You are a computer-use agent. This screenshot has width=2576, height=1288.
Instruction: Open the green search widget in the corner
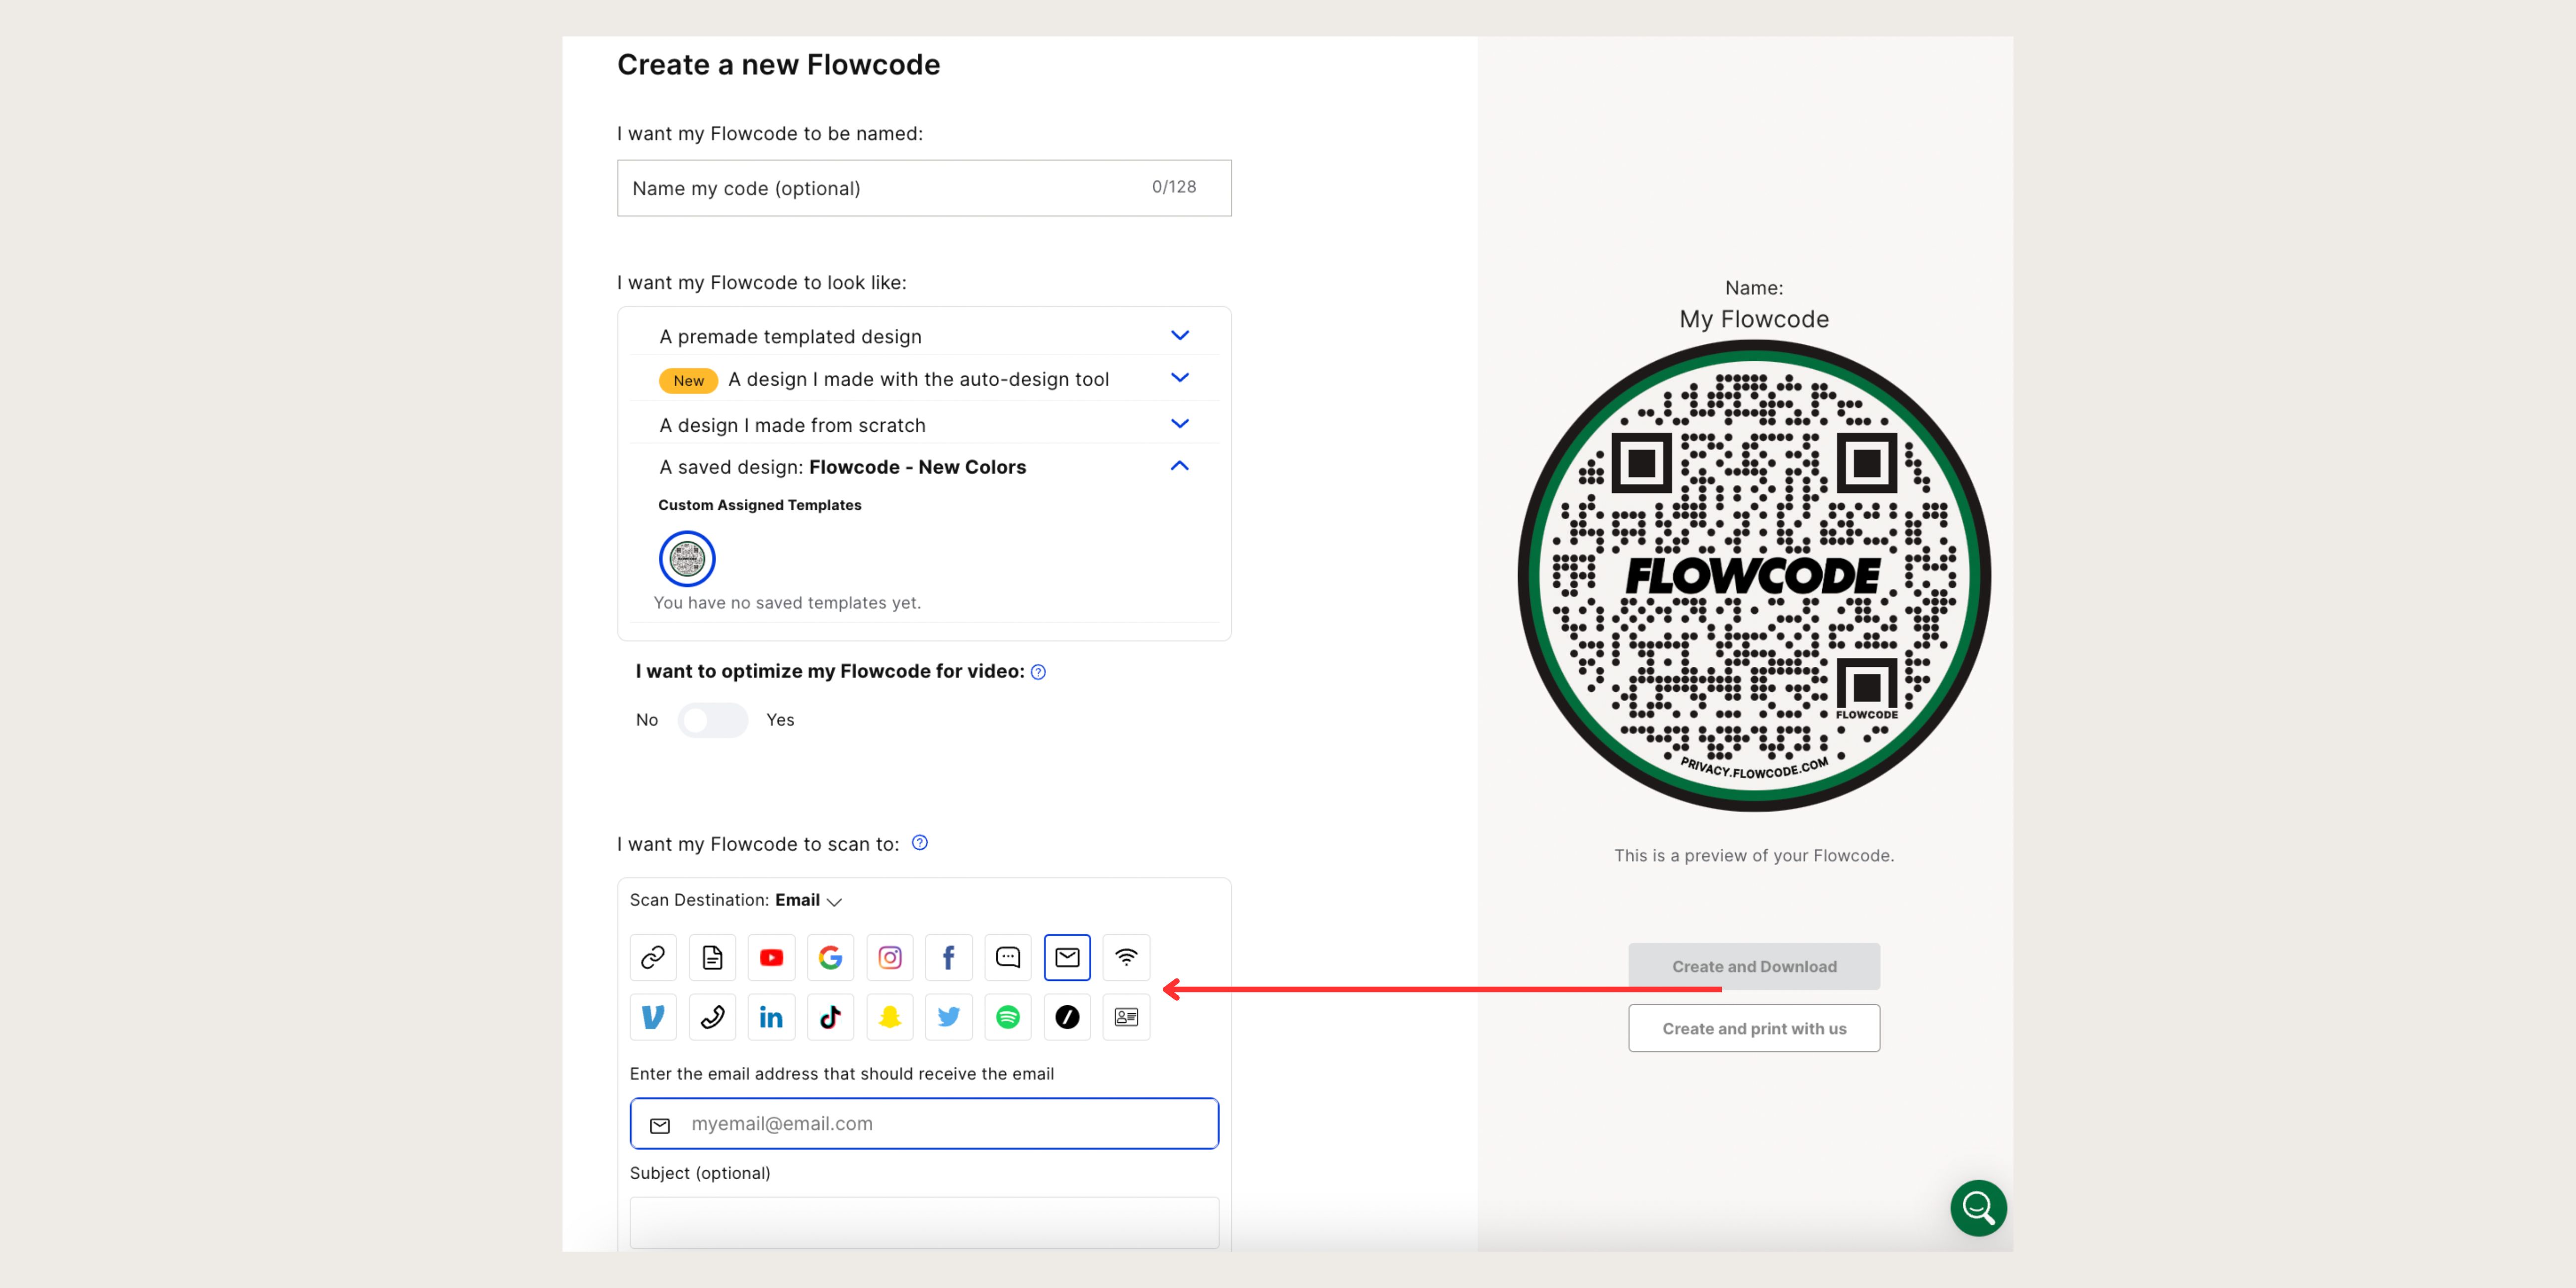pyautogui.click(x=1978, y=1208)
